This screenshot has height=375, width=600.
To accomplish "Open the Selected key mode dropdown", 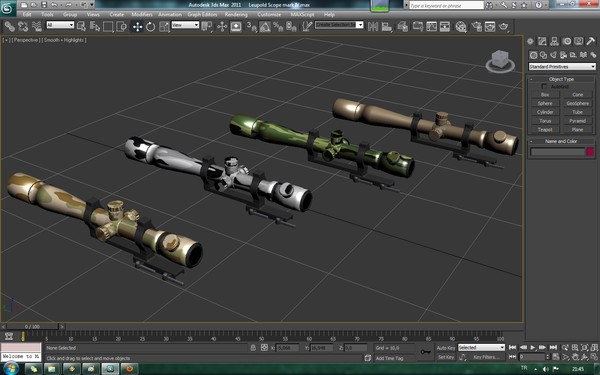I will click(x=481, y=347).
